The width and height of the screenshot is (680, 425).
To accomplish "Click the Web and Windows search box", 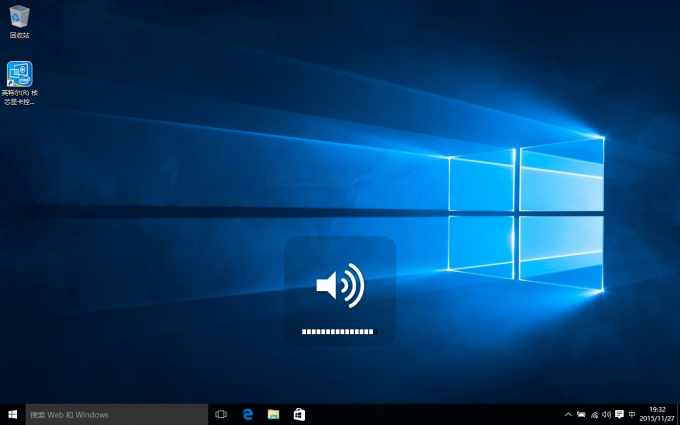I will click(x=117, y=415).
